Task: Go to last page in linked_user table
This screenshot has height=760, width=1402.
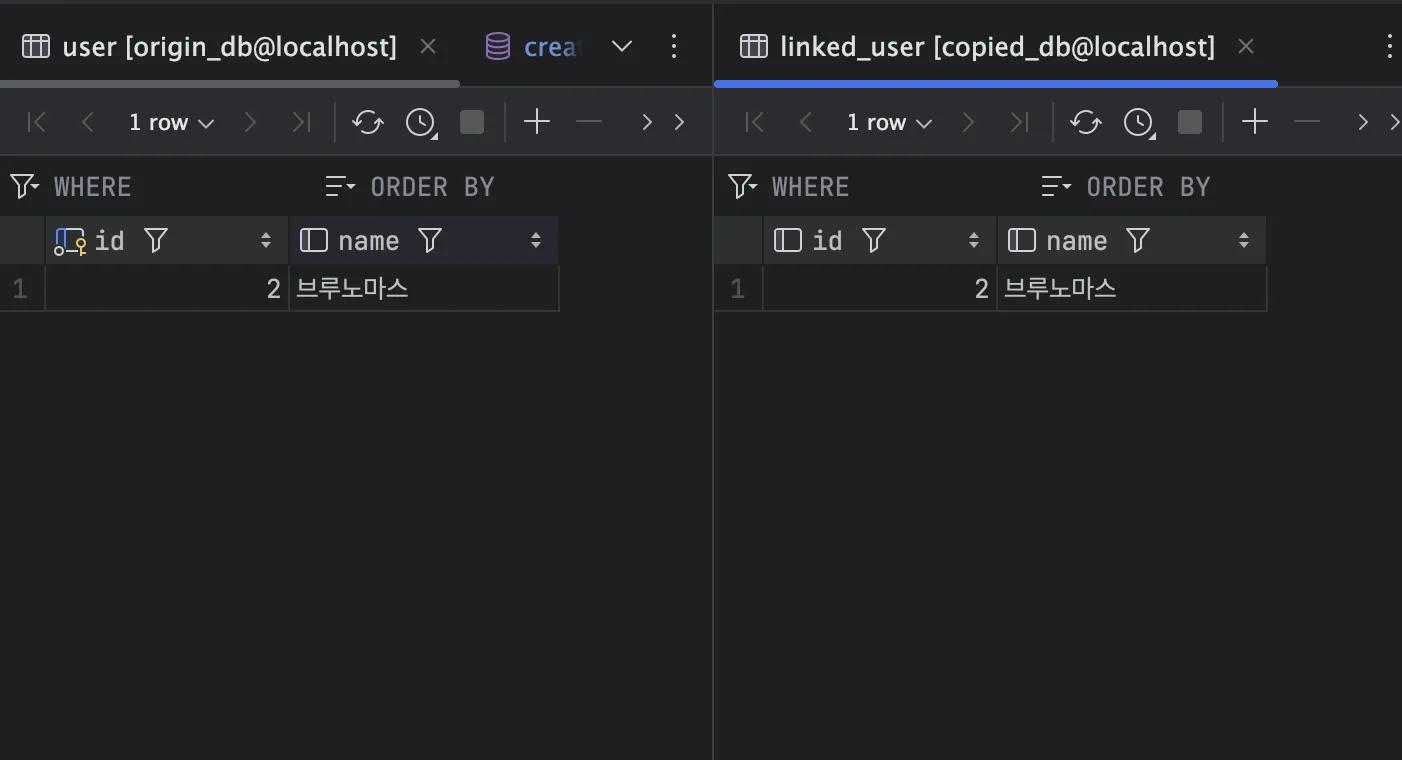Action: tap(1018, 122)
